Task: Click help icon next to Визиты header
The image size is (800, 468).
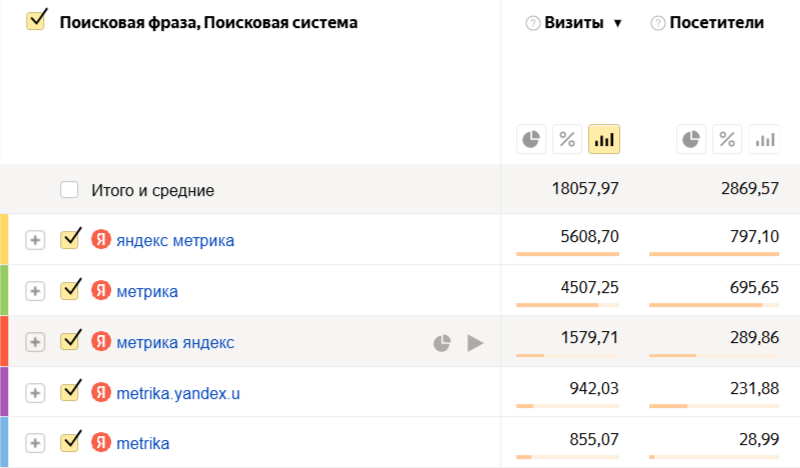Action: tap(533, 23)
